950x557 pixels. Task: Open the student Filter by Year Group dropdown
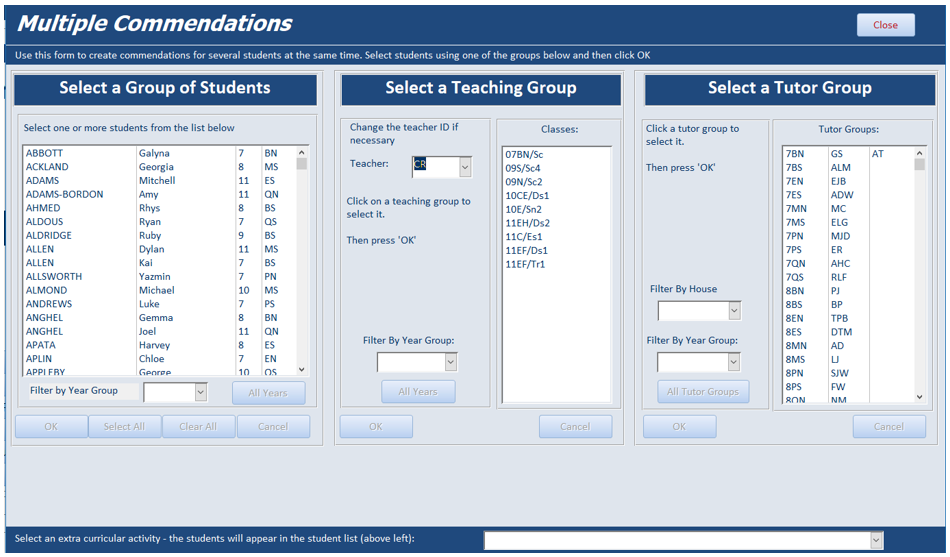(201, 392)
